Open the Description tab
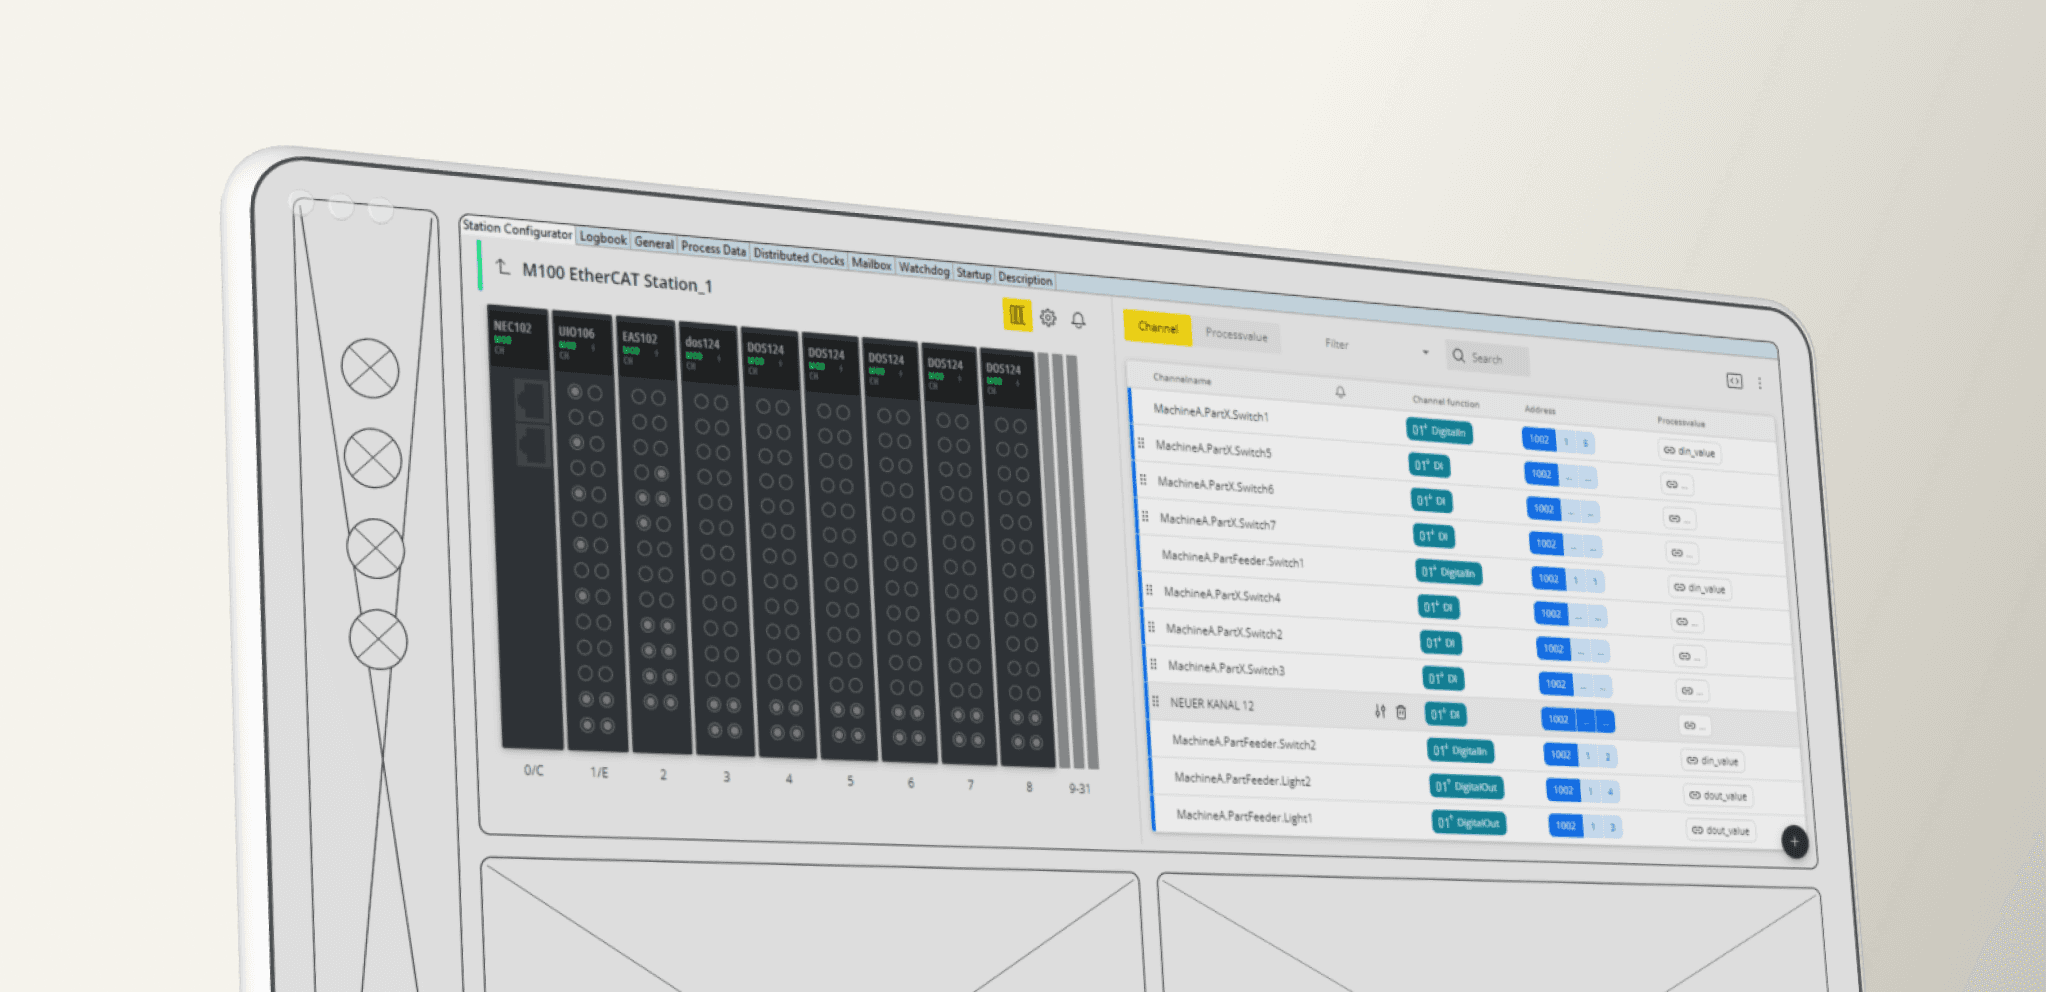This screenshot has height=992, width=2046. 1025,278
